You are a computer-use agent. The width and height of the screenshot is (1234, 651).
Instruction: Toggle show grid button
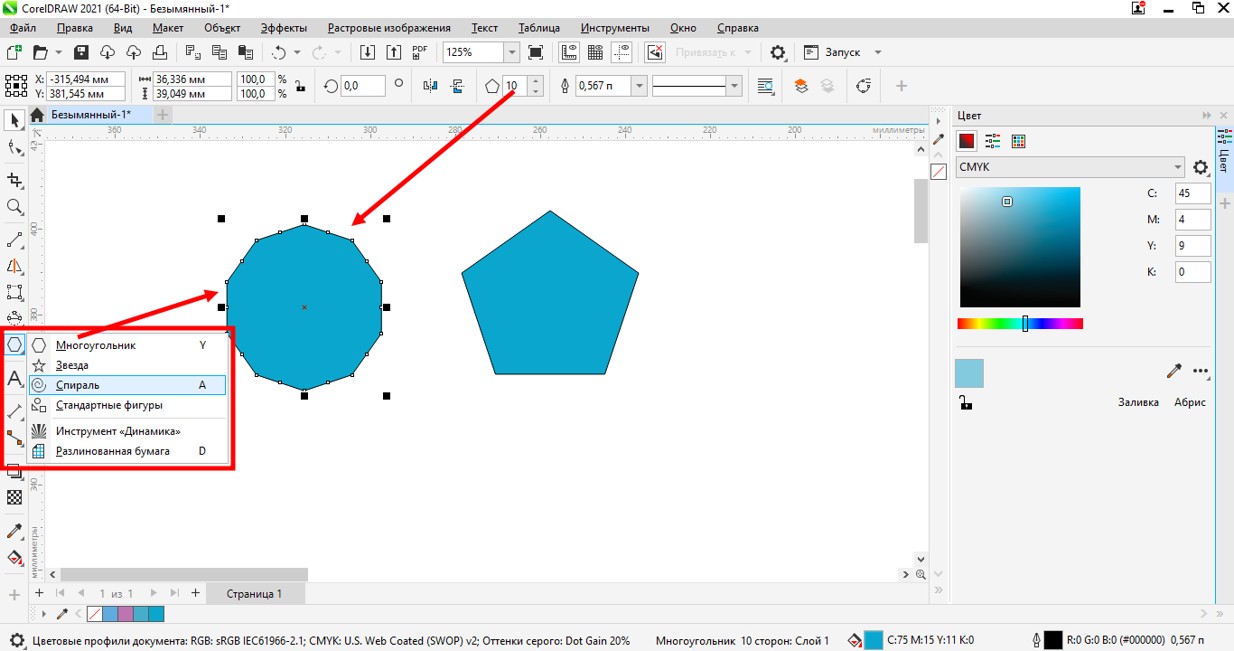pyautogui.click(x=596, y=52)
